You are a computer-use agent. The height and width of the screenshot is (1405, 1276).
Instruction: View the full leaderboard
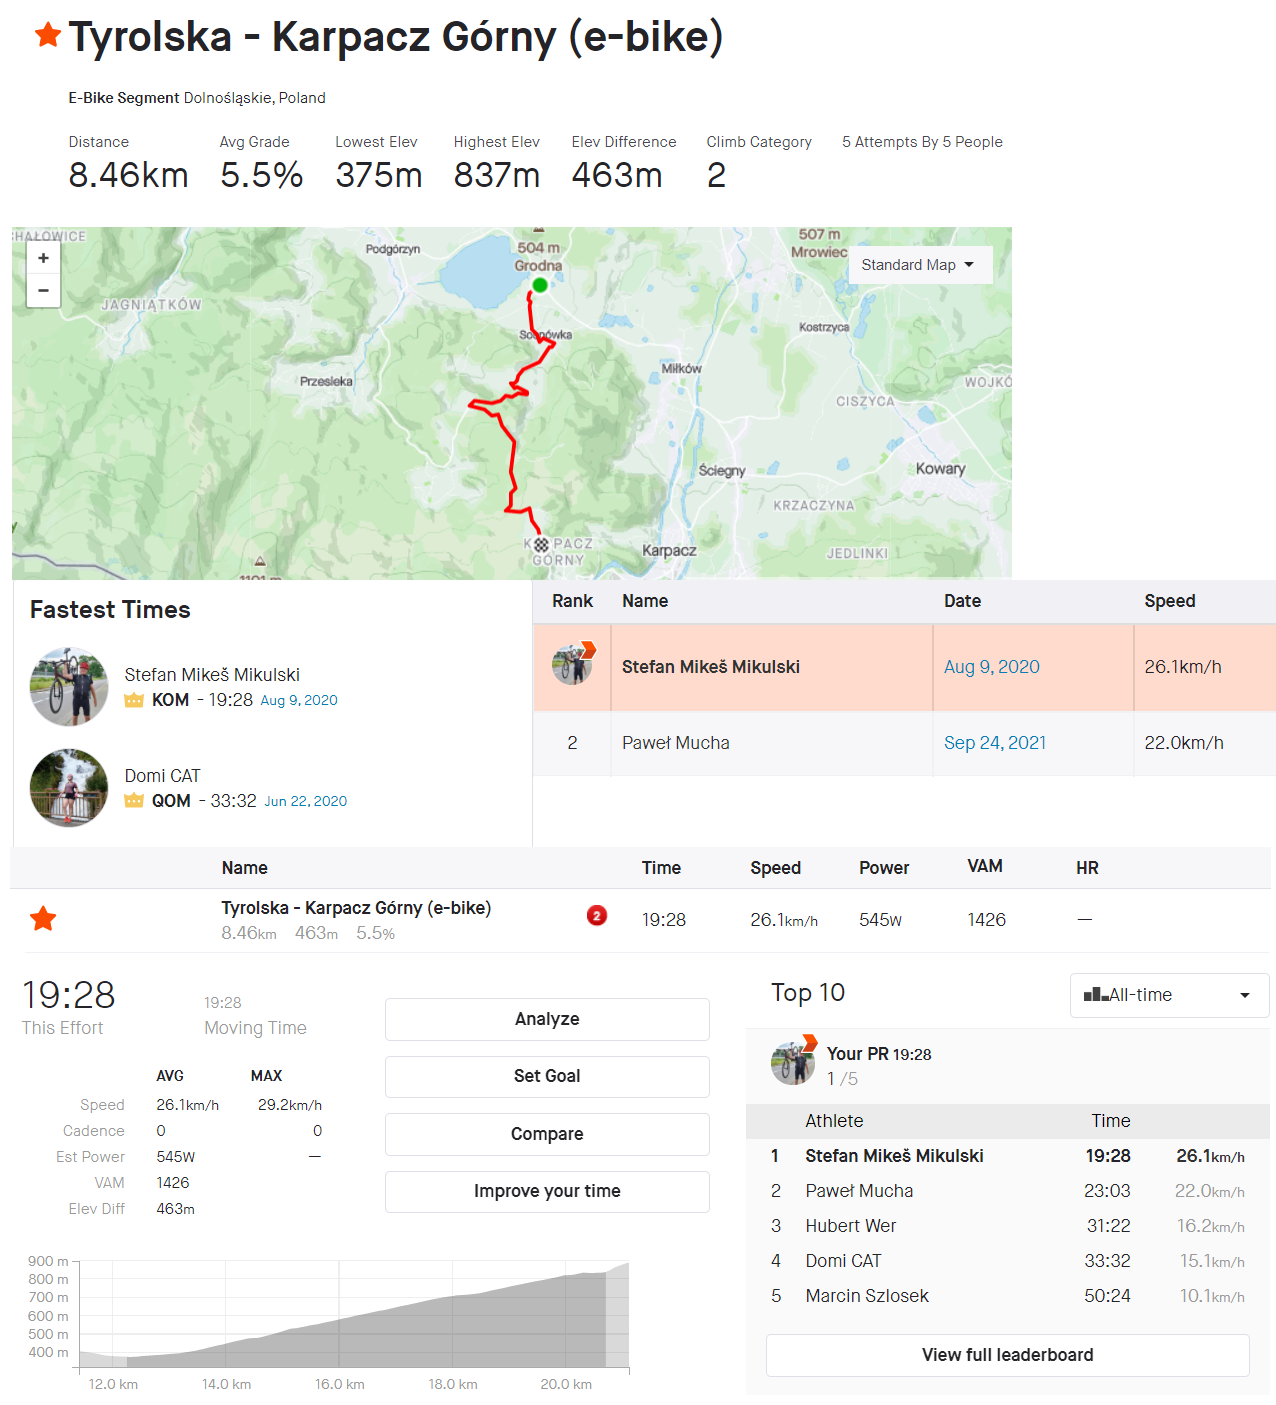coord(1007,1355)
